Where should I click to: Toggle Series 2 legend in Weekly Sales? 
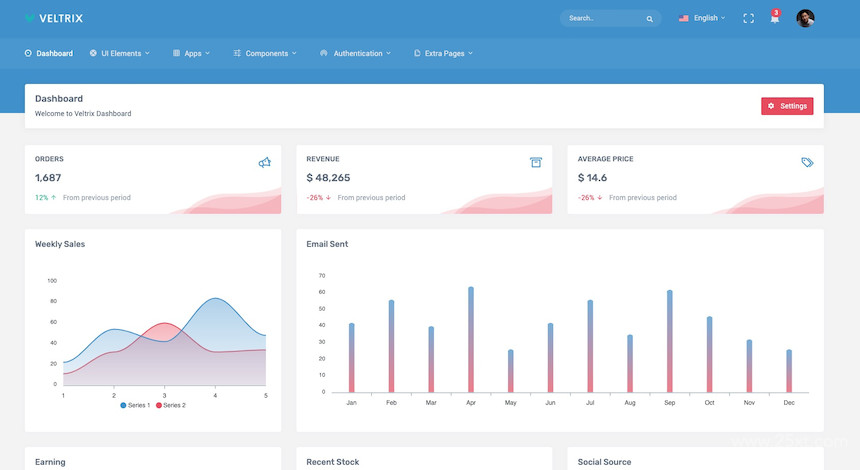171,405
